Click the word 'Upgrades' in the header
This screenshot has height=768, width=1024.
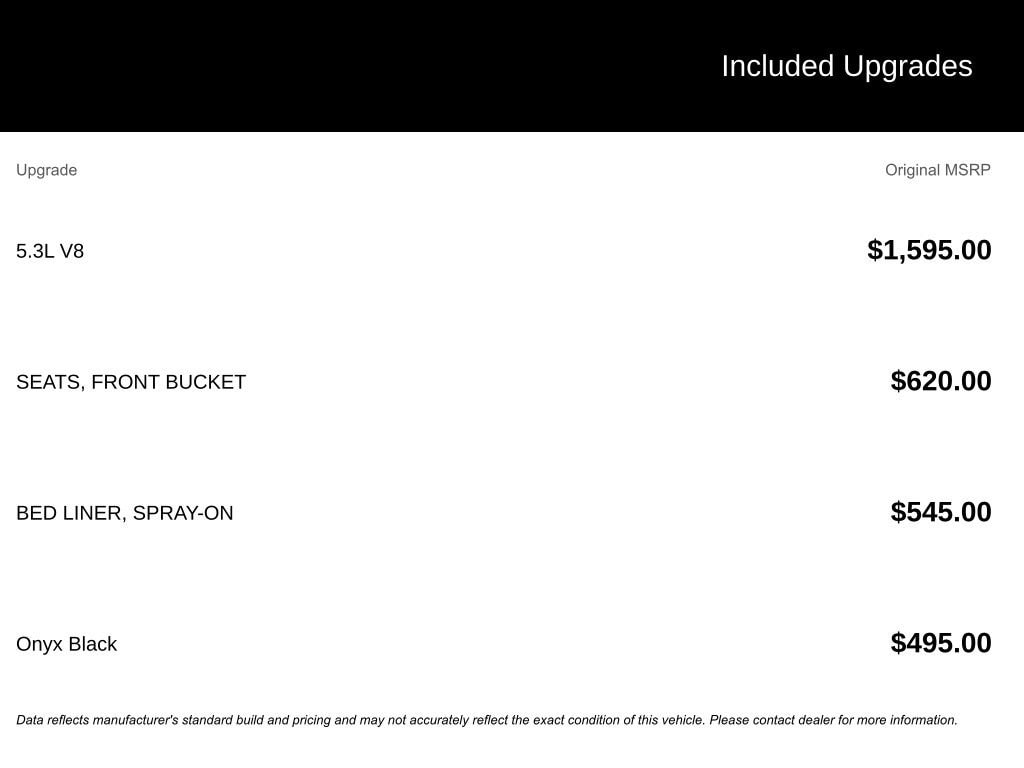coord(908,67)
